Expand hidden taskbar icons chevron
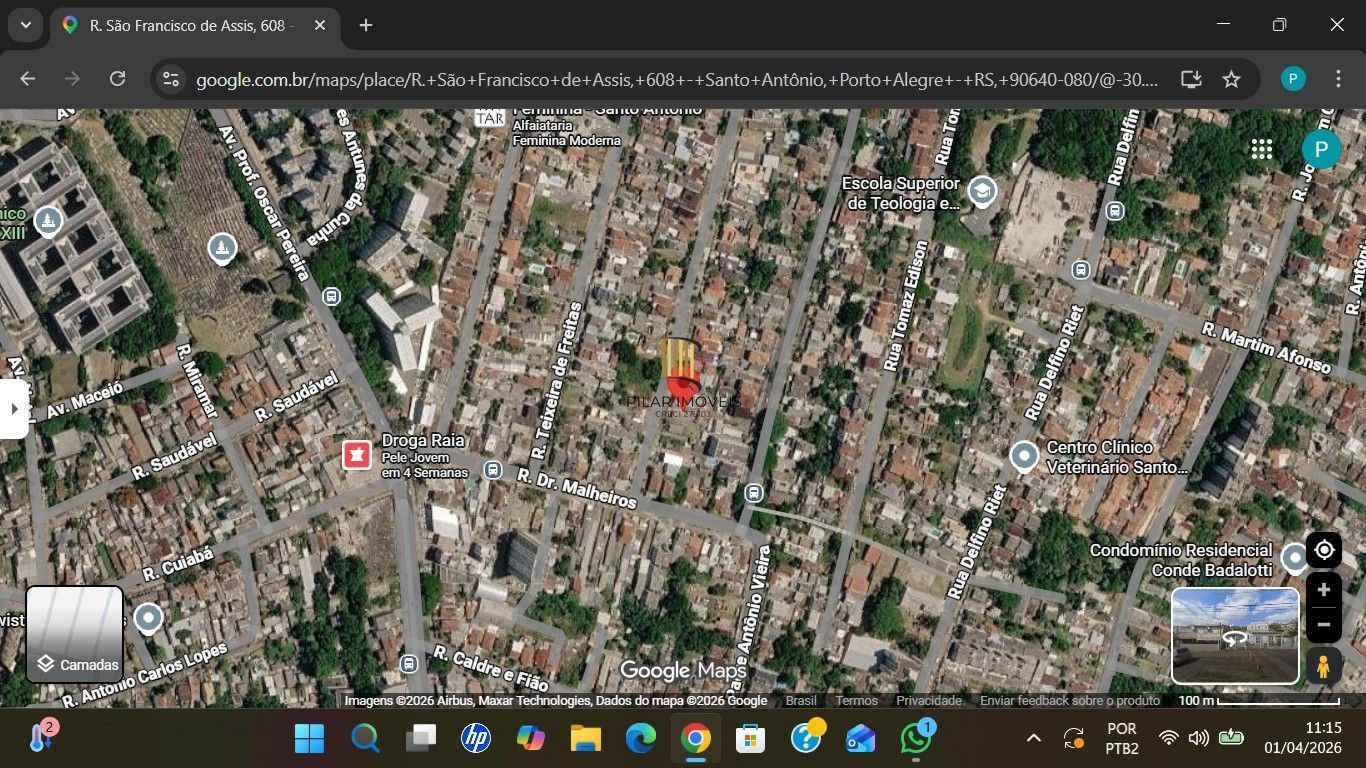 [1033, 740]
